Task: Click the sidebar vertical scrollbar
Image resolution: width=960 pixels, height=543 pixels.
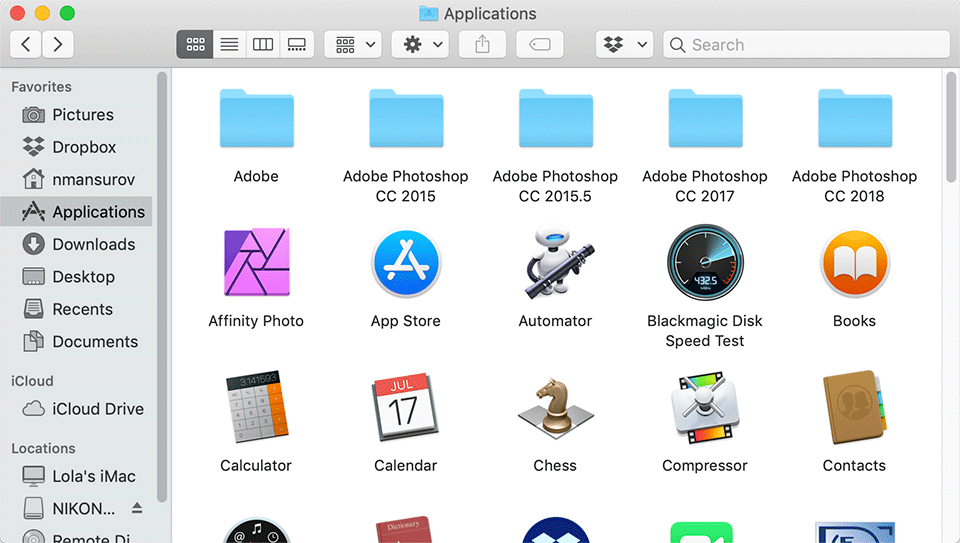Action: click(x=162, y=286)
